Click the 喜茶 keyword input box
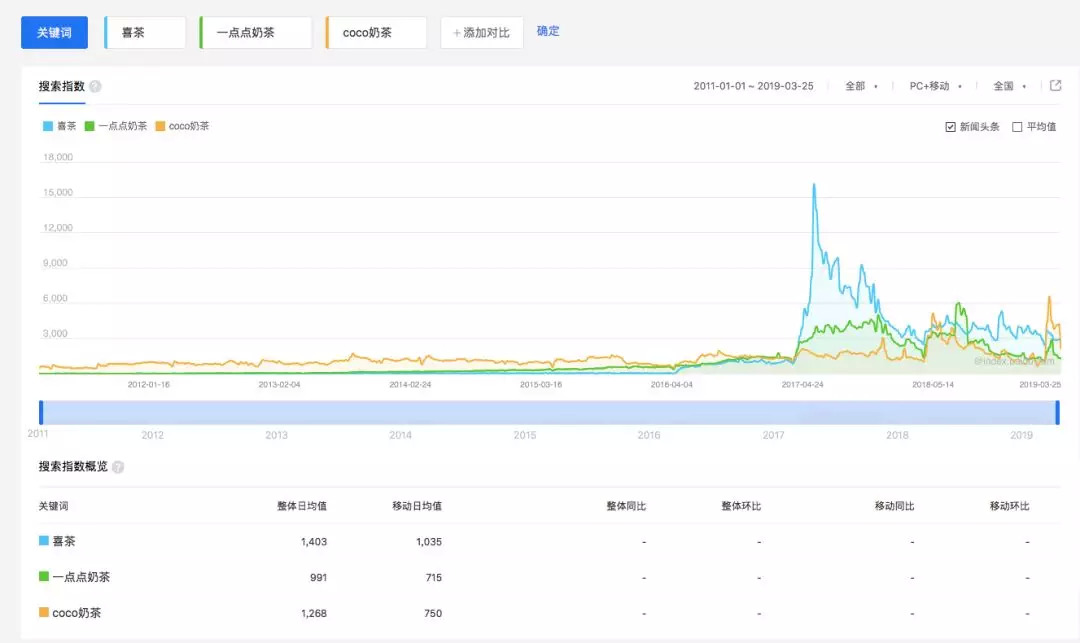The width and height of the screenshot is (1080, 643). point(146,32)
